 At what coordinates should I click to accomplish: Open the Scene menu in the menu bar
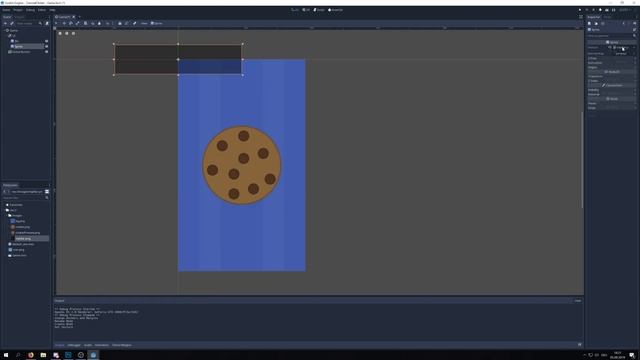click(x=6, y=10)
